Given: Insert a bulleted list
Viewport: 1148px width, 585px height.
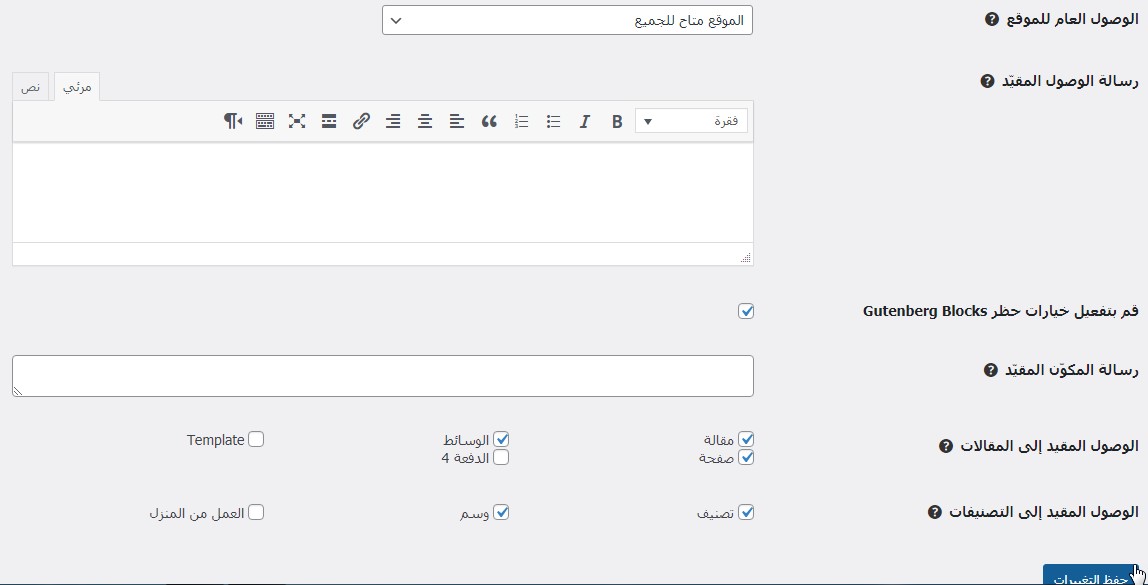Looking at the screenshot, I should (553, 121).
